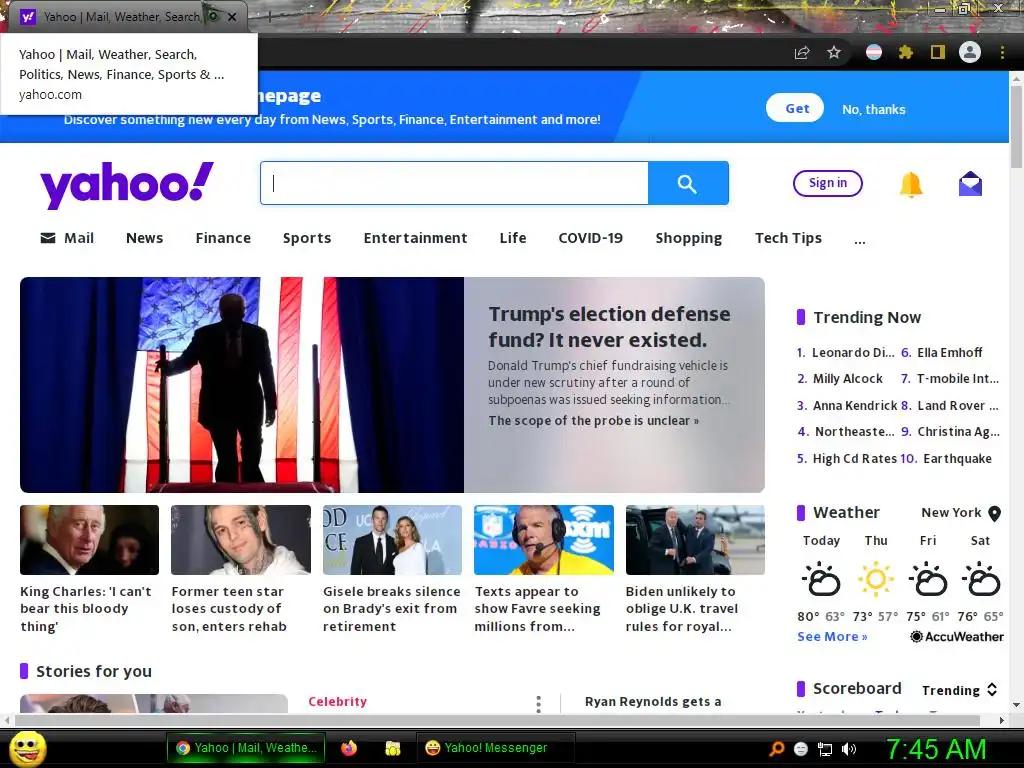Click the round smiley tray icon

pyautogui.click(x=801, y=749)
